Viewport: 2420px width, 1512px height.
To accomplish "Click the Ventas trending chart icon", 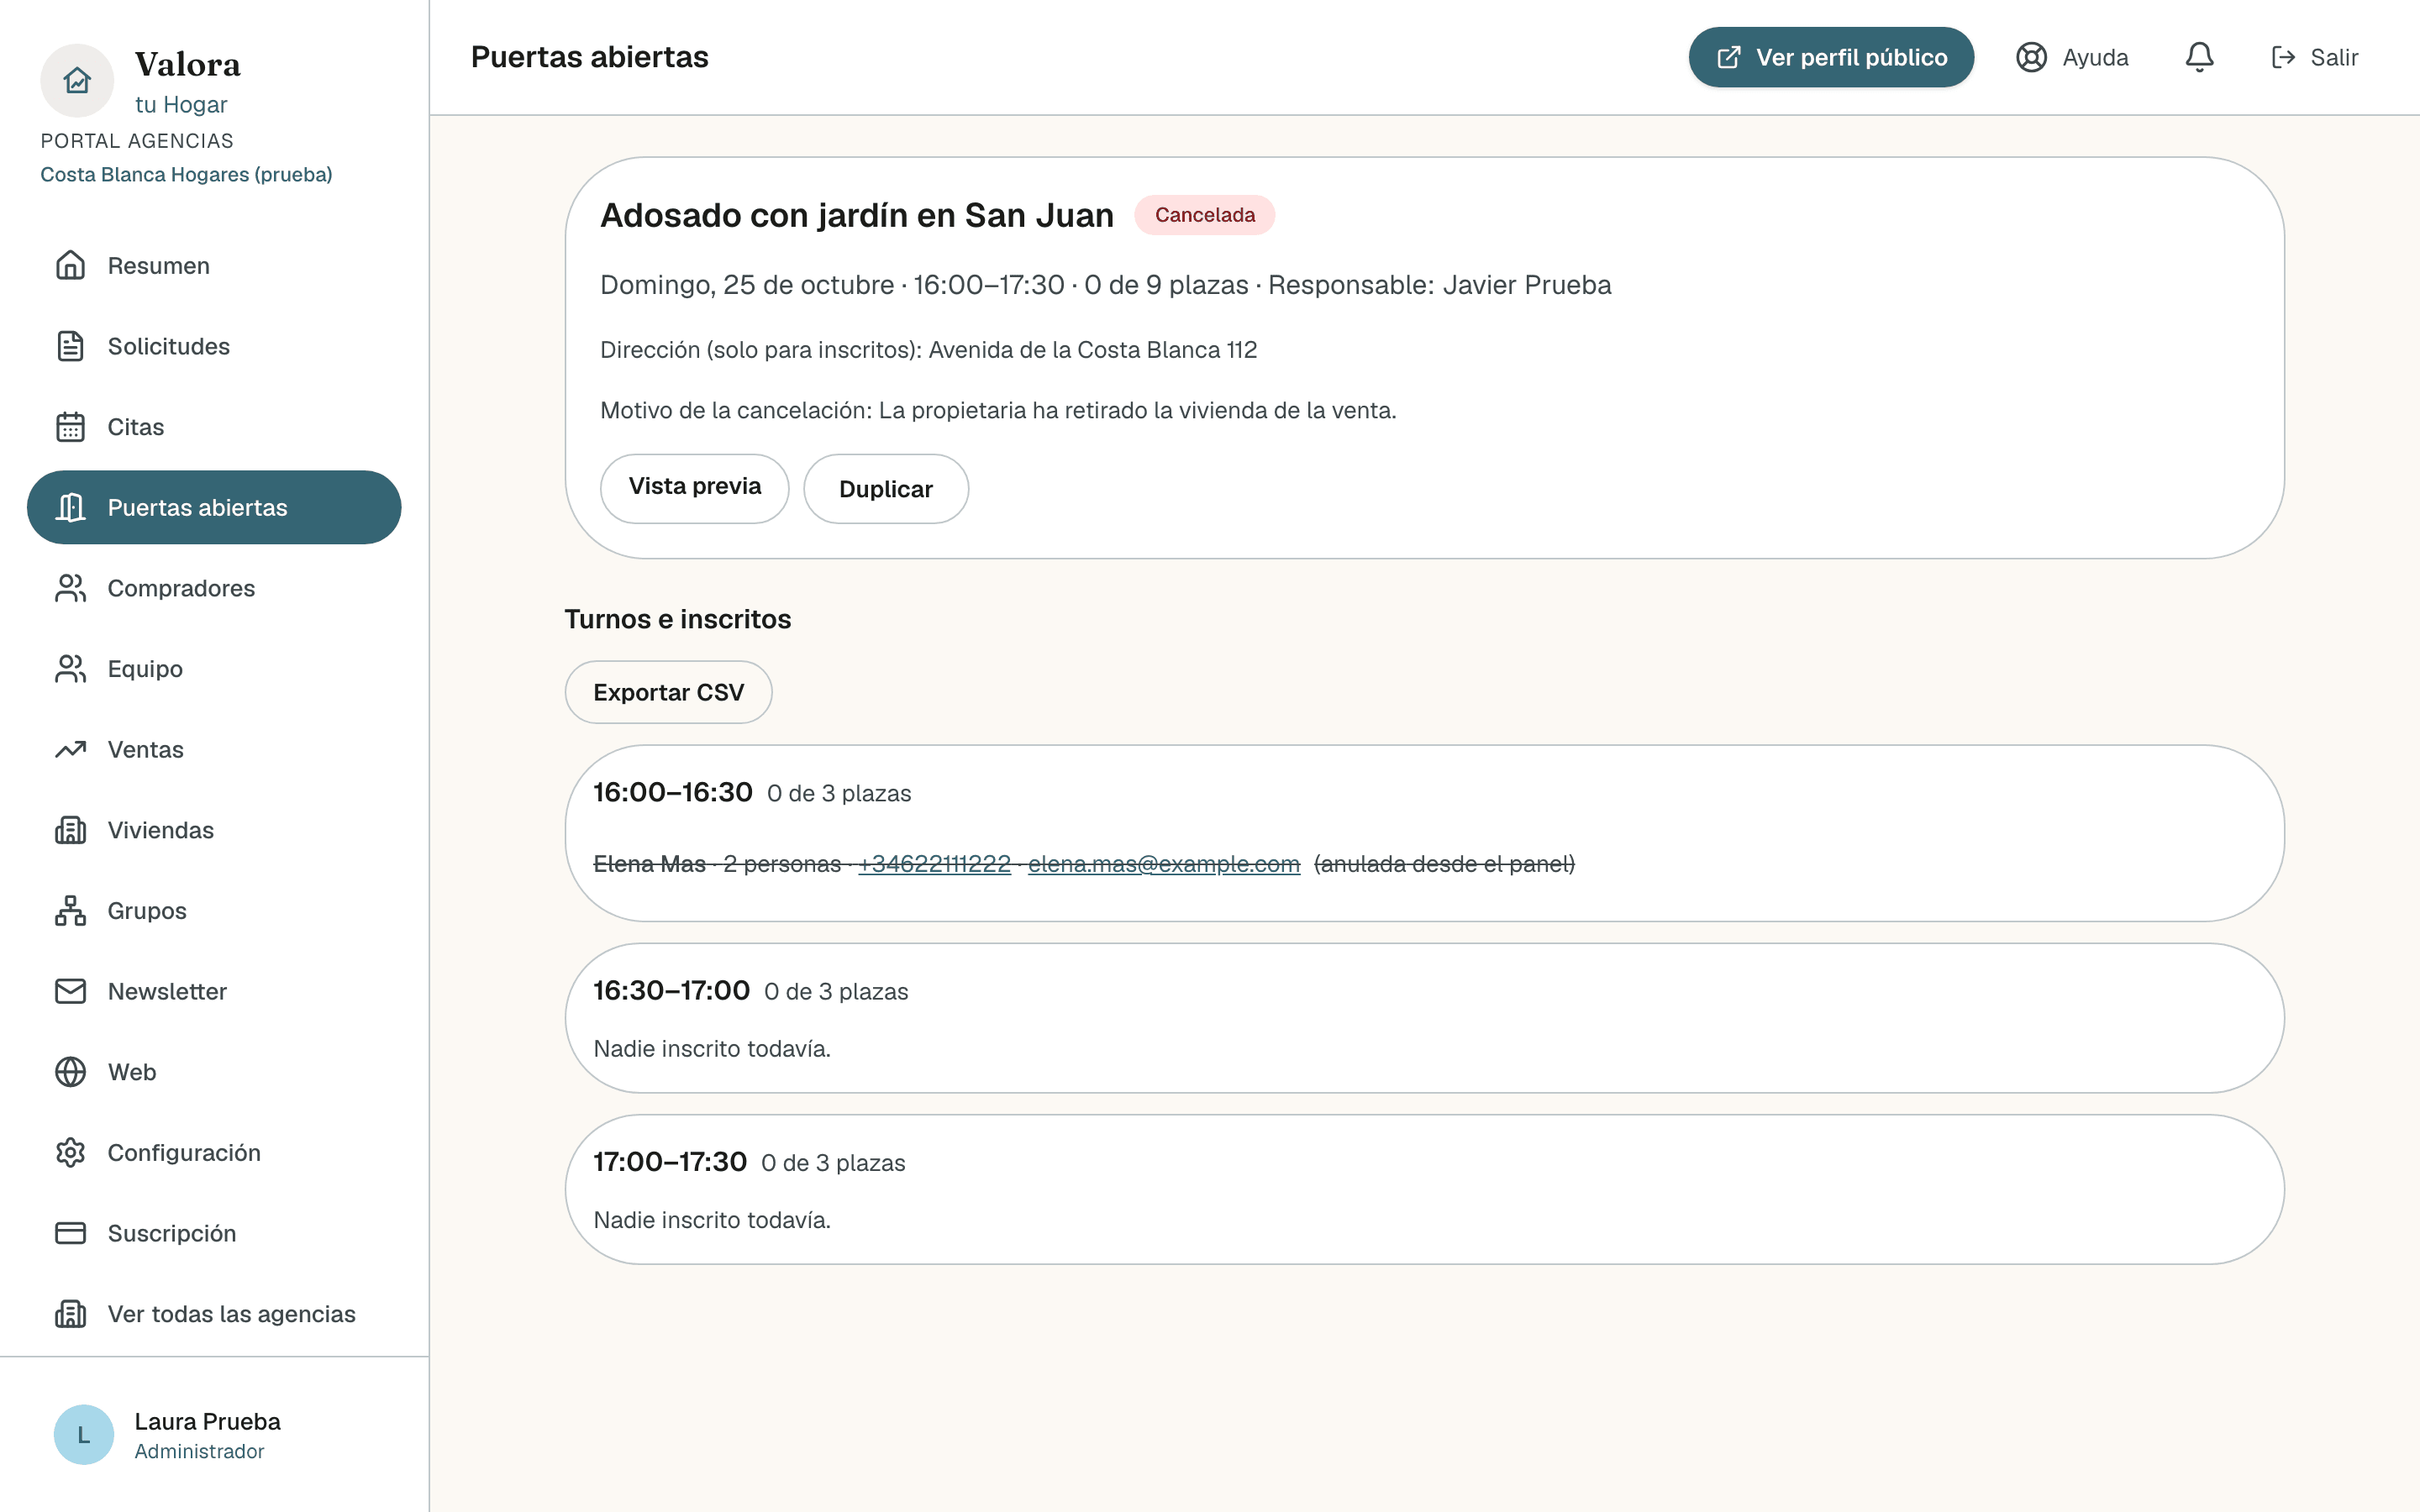I will click(x=70, y=750).
